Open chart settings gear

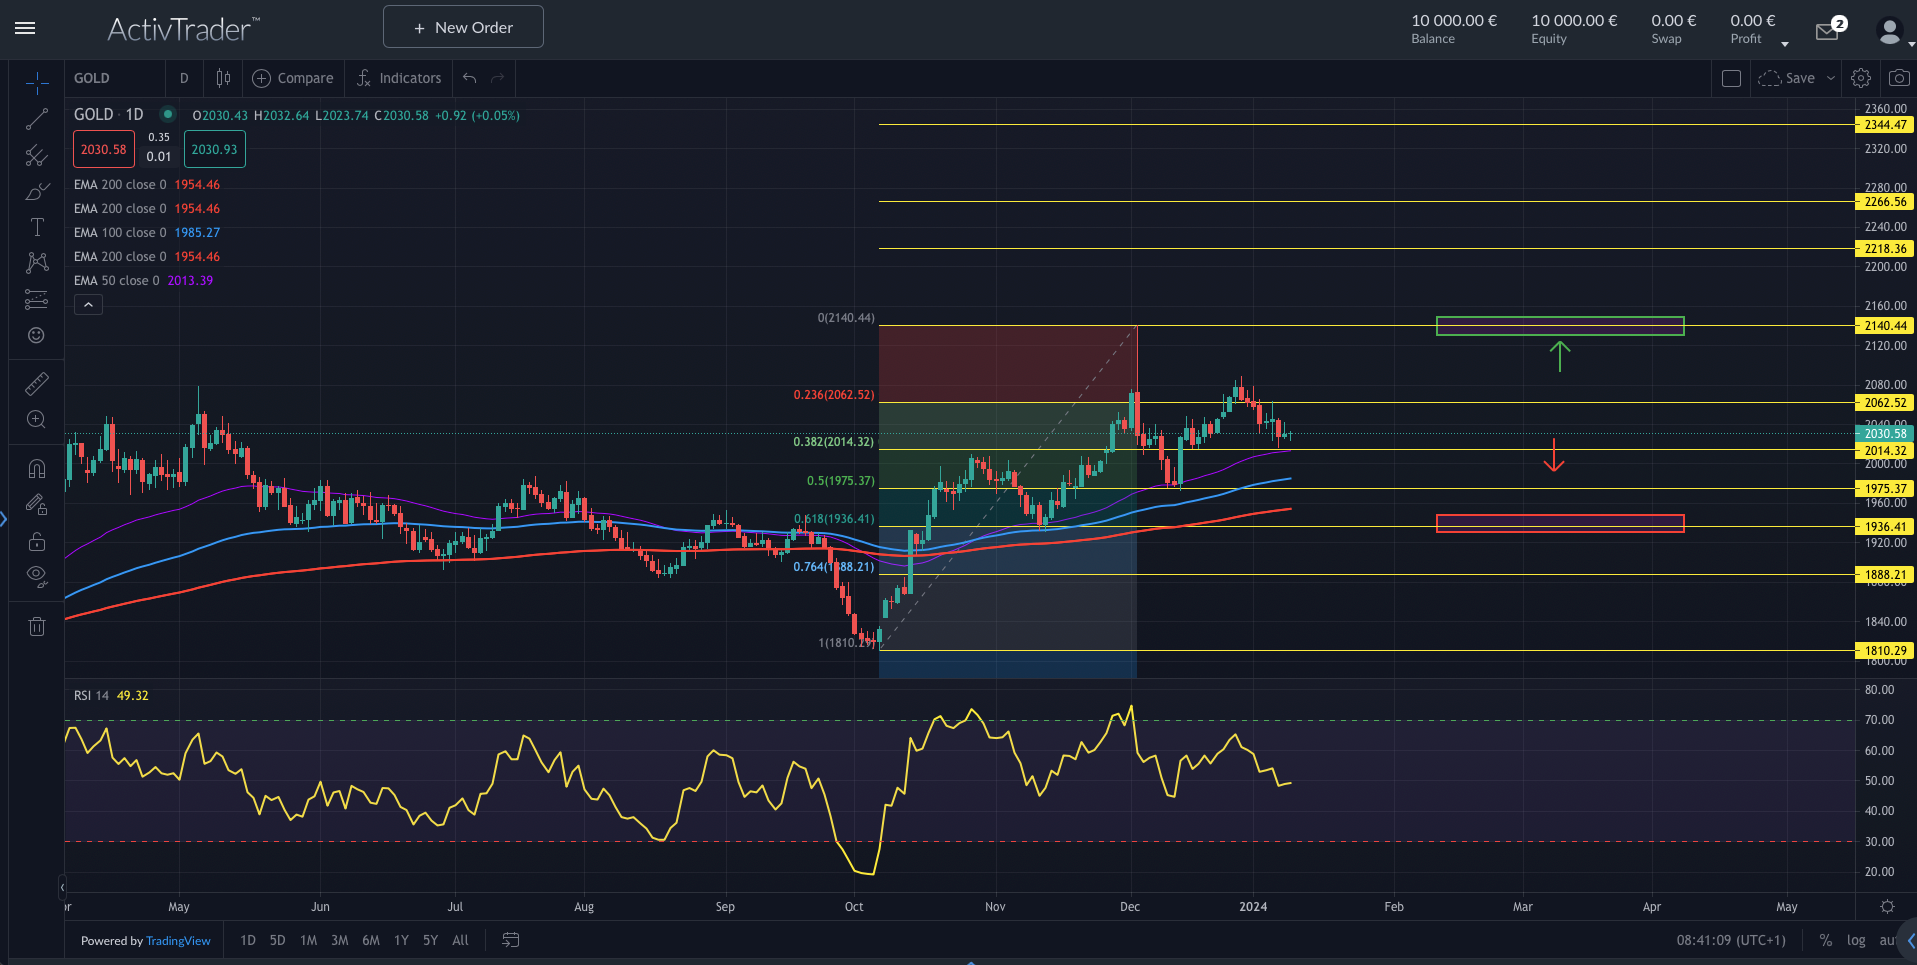point(1861,77)
